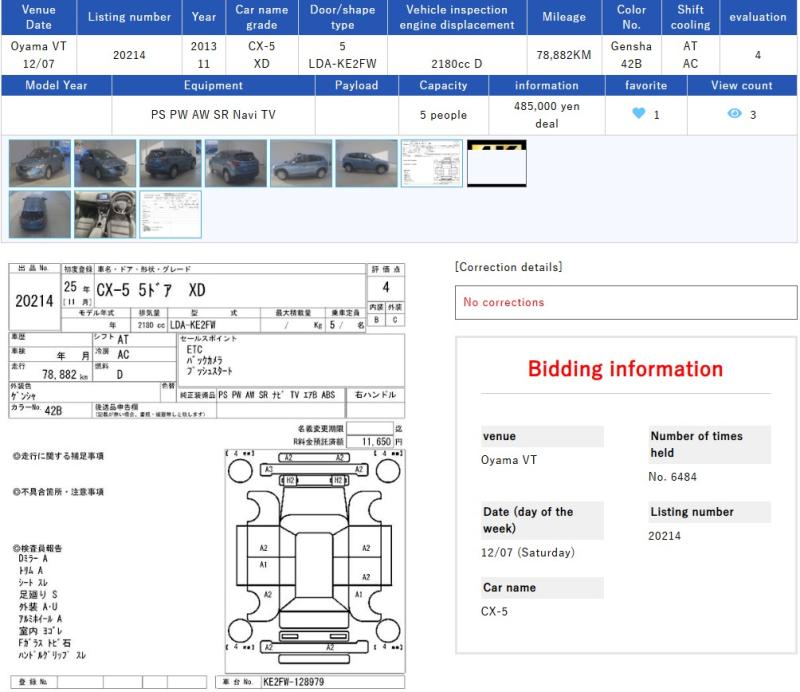Select CX-5 under Car name label
This screenshot has width=800, height=692.
coord(494,611)
